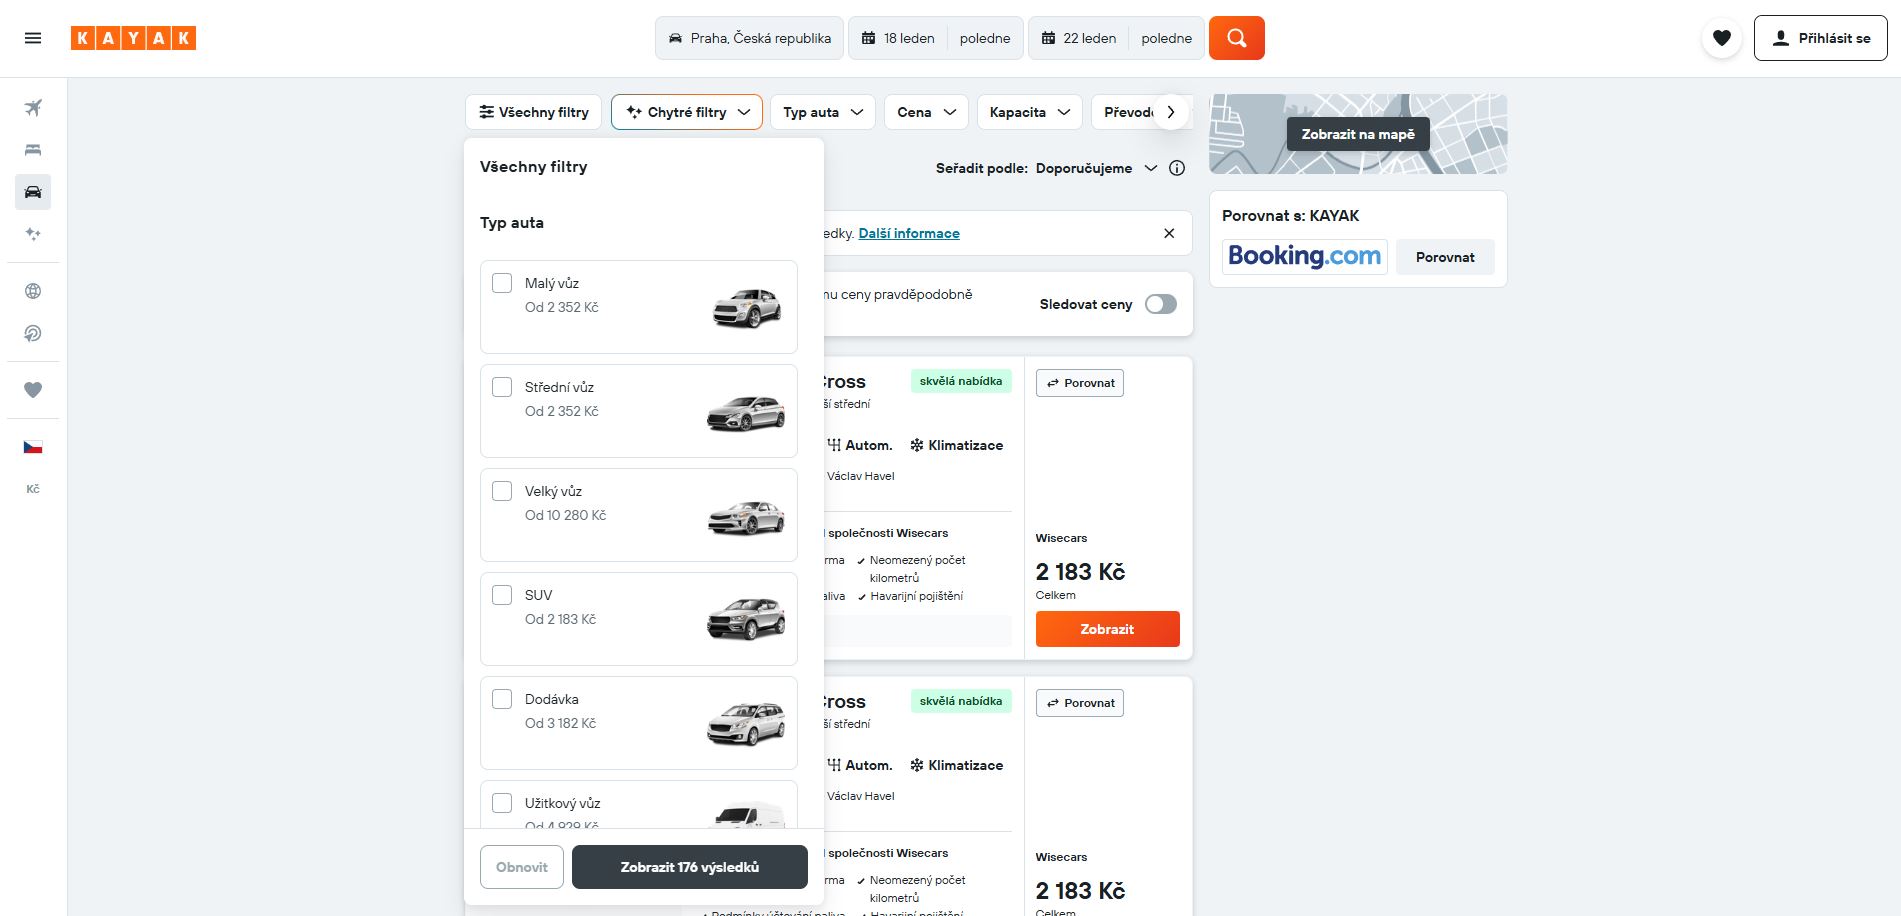
Task: Click the Obnovit reset button
Action: pos(522,867)
